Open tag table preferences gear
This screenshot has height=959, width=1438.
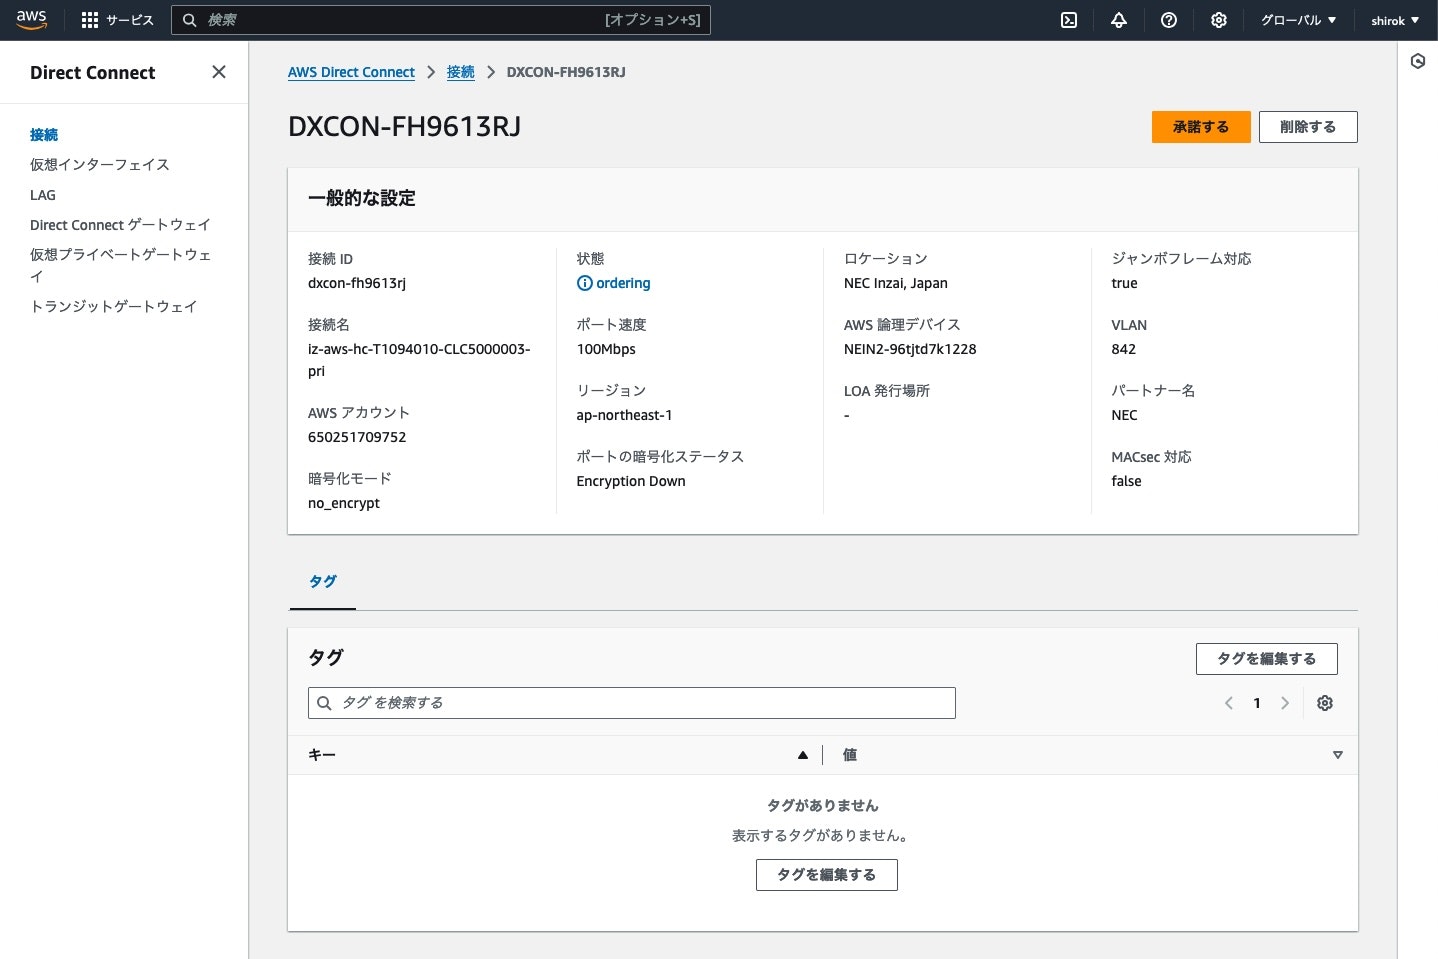[1325, 703]
